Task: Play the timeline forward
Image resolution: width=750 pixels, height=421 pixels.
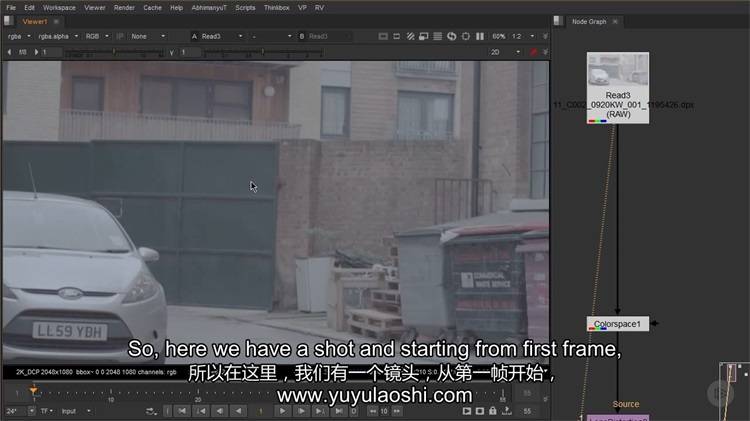Action: pyautogui.click(x=282, y=411)
